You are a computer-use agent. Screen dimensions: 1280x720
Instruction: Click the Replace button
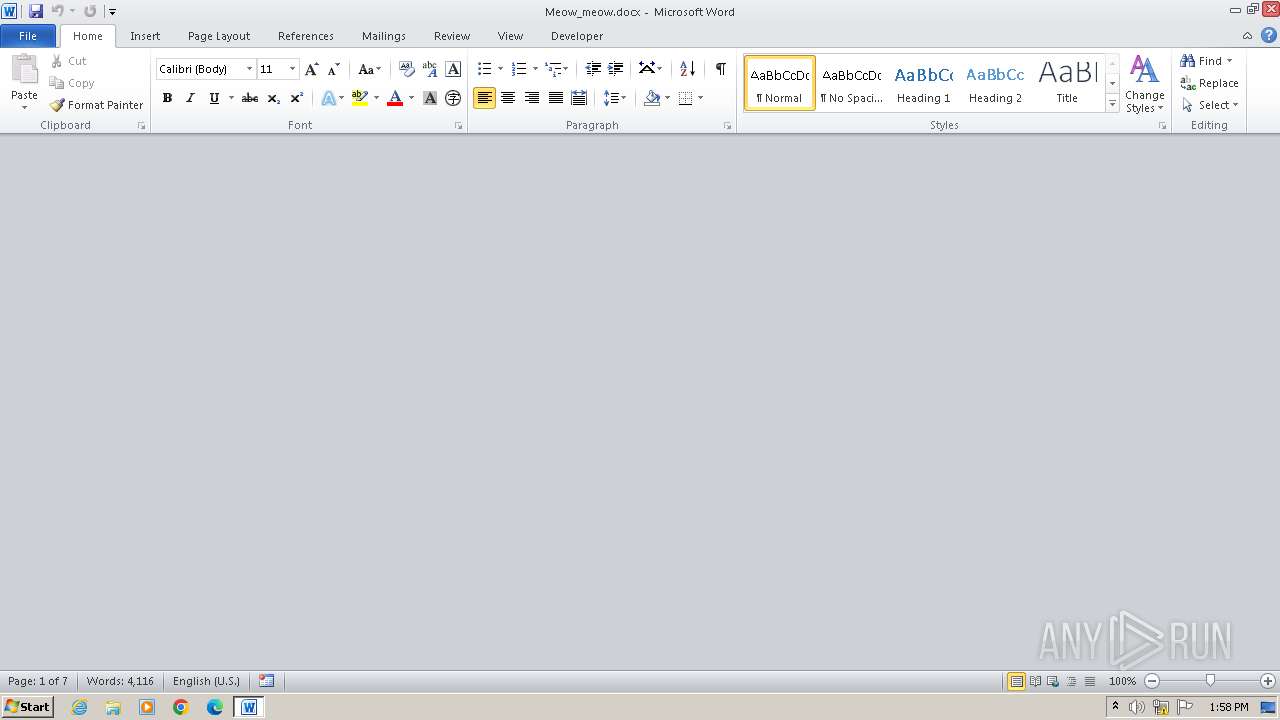pos(1210,83)
